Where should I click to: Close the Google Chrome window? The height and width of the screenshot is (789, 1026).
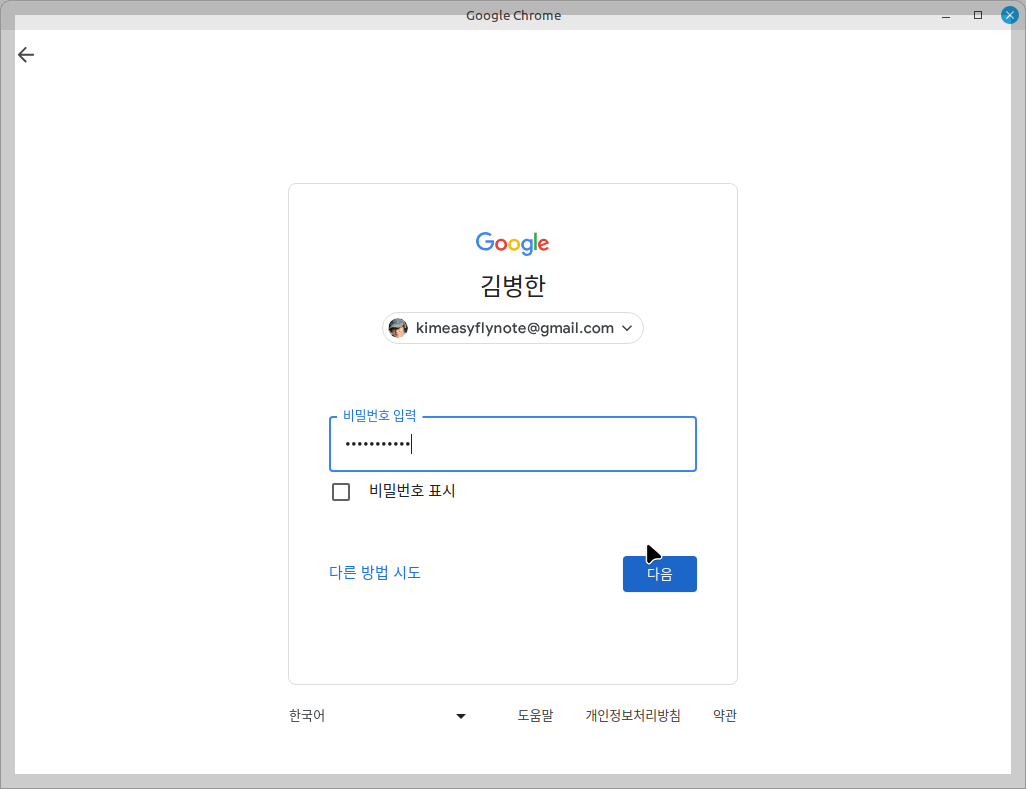[1009, 15]
